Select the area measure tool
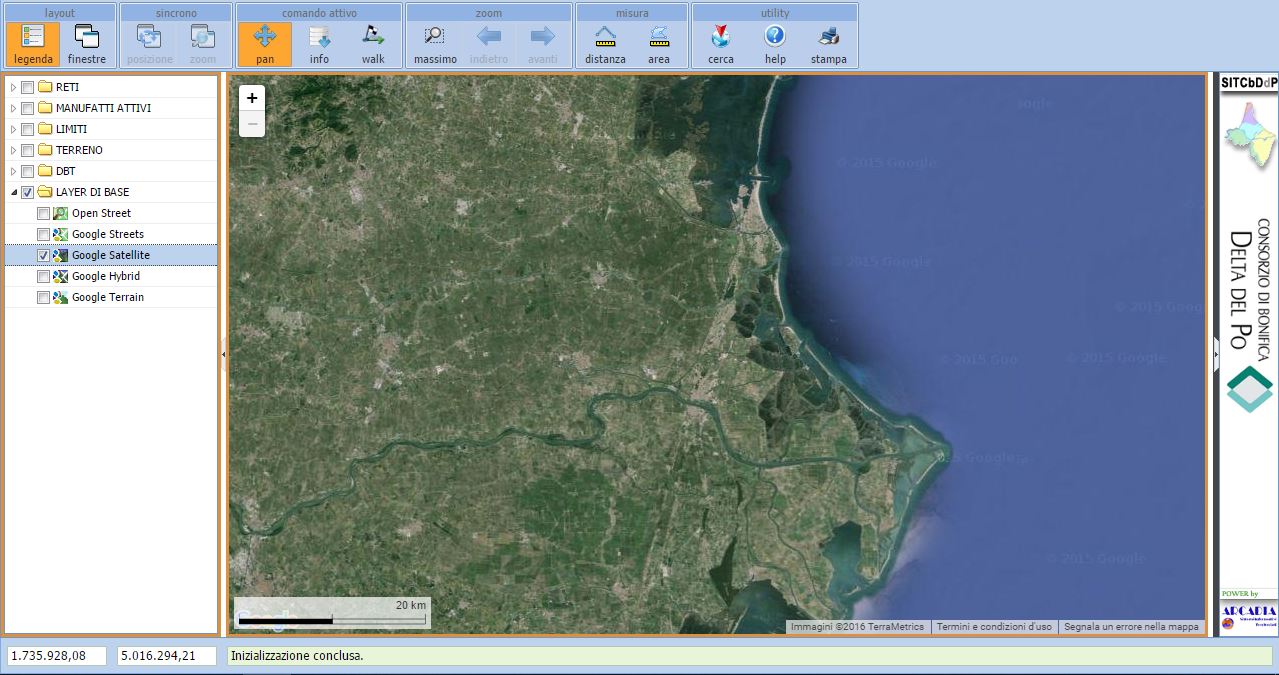The width and height of the screenshot is (1279, 675). (659, 45)
